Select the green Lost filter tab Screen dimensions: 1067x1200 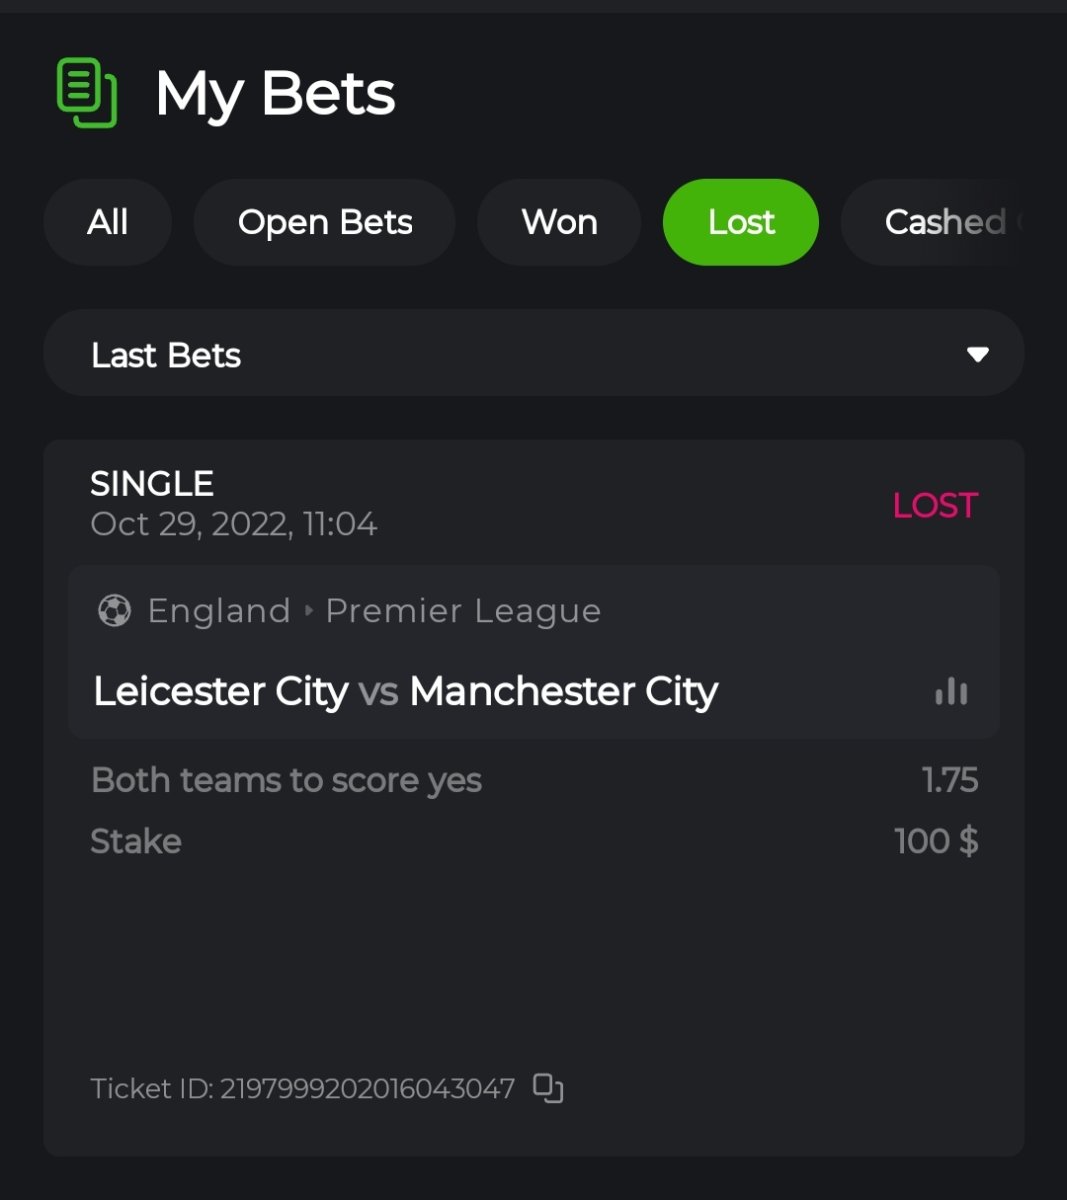click(x=740, y=222)
